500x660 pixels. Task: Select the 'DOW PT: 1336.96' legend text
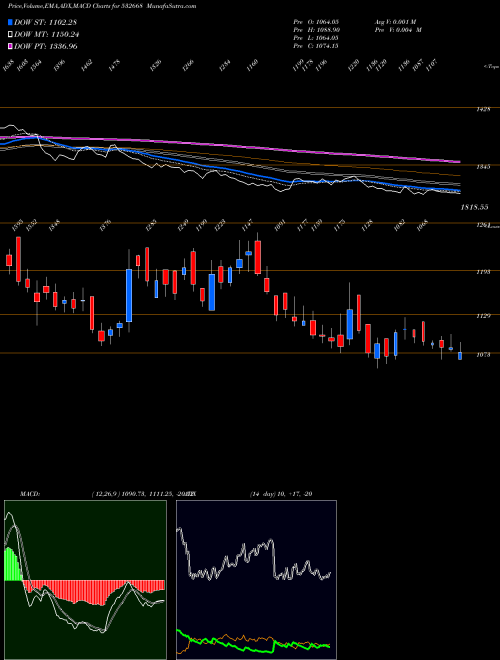point(46,46)
